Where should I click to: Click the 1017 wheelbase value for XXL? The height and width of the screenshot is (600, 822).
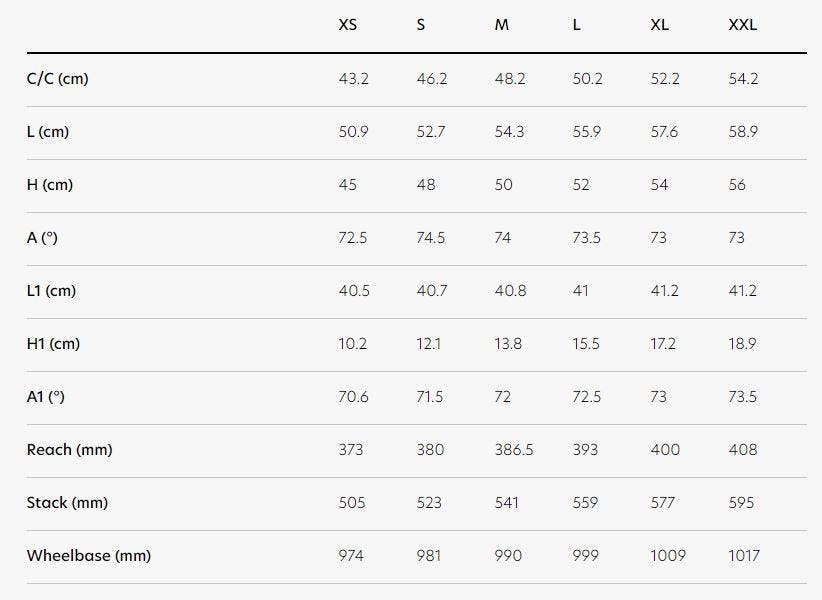click(x=744, y=556)
